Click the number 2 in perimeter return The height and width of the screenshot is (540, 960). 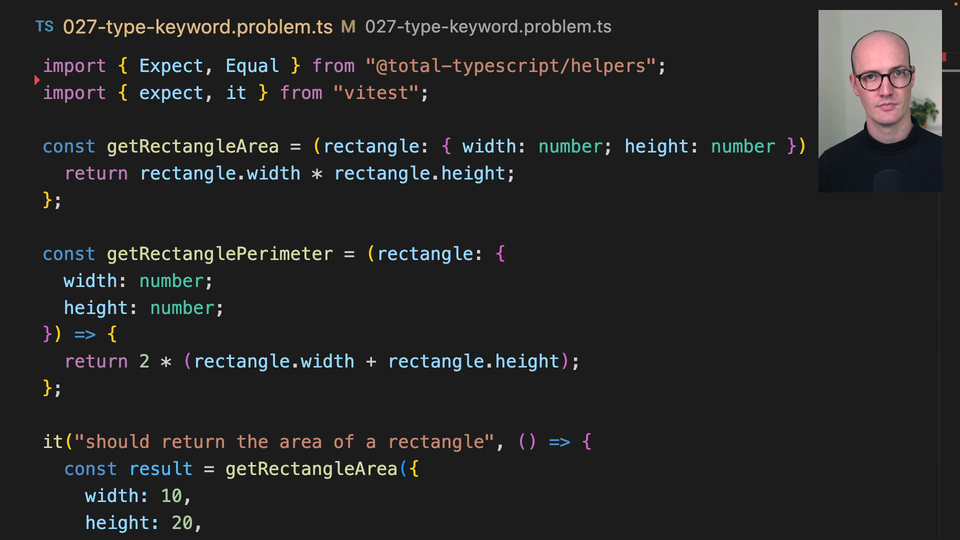[144, 361]
